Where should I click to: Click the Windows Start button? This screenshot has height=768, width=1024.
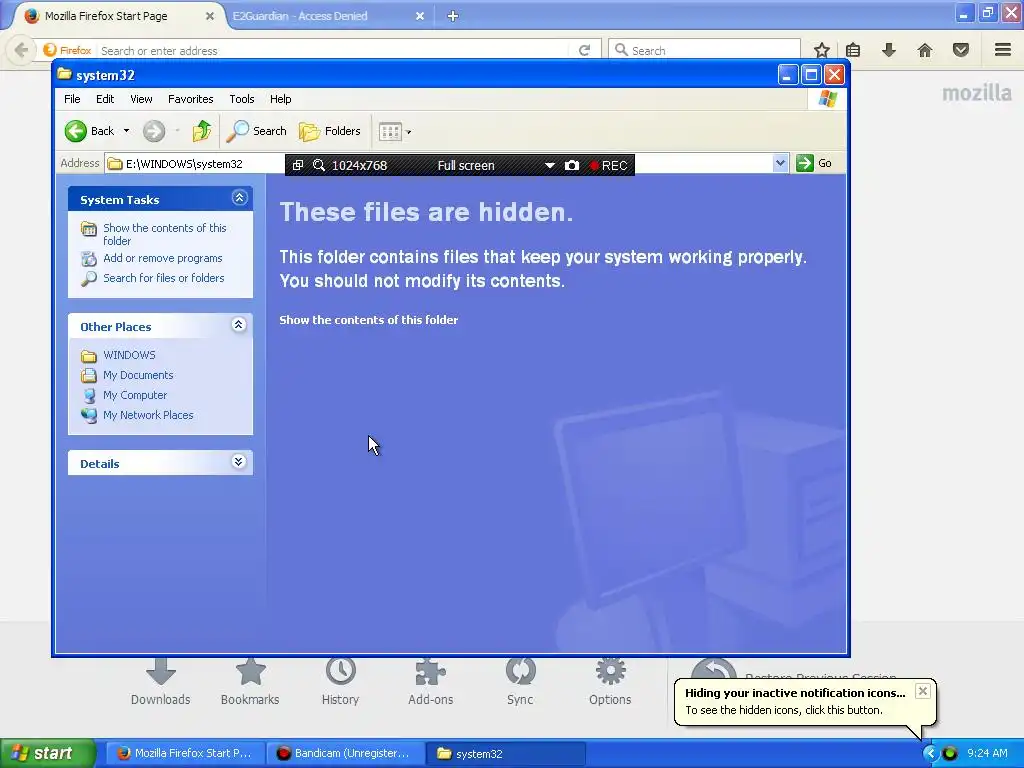pos(48,753)
